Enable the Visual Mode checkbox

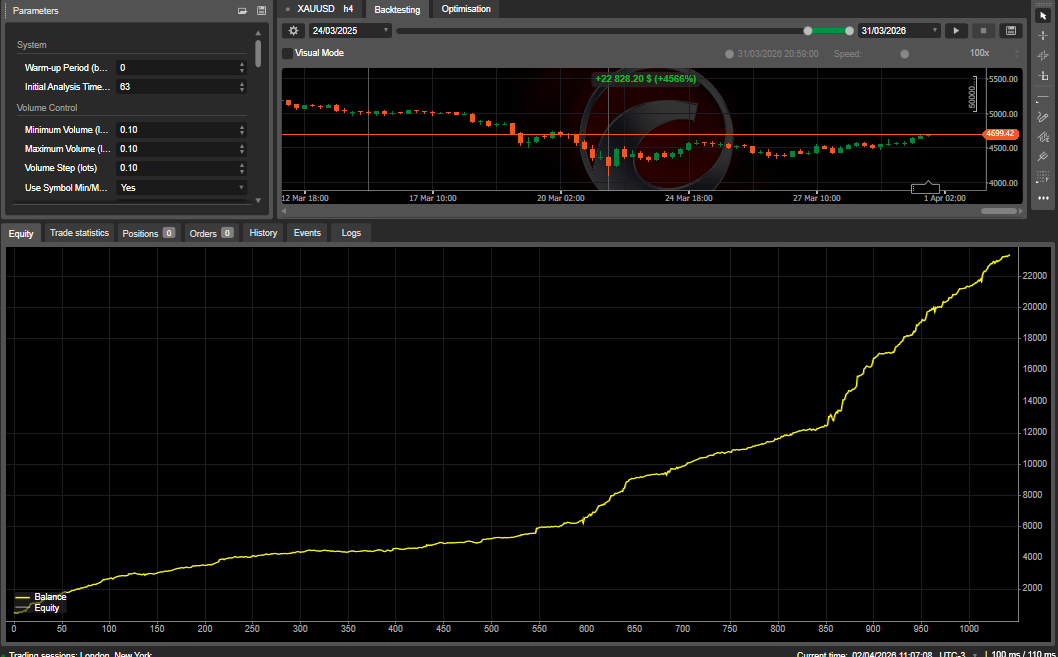click(288, 53)
